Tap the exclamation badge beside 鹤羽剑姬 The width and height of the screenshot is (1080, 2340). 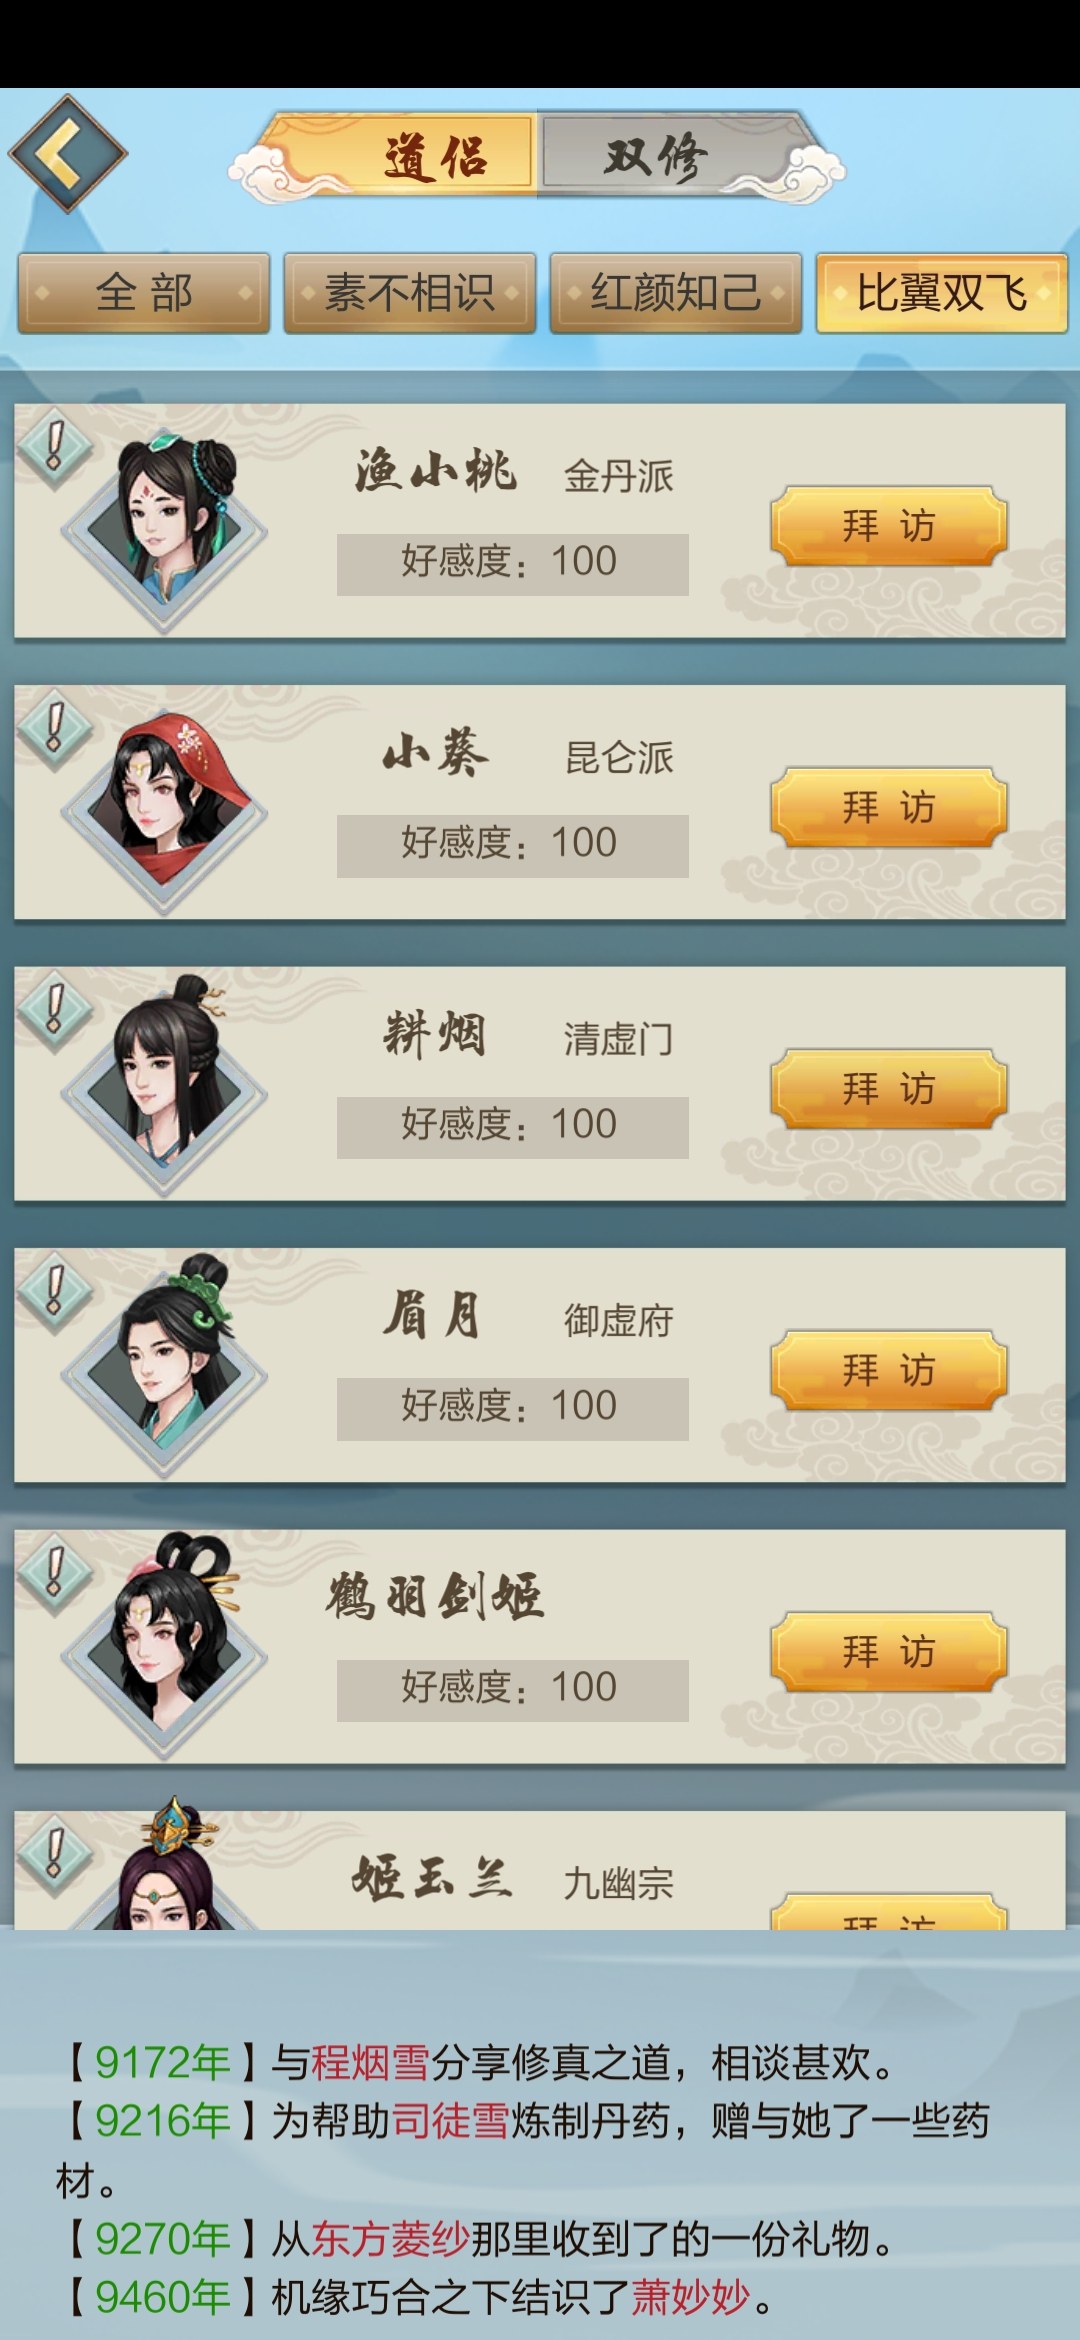tap(55, 1572)
